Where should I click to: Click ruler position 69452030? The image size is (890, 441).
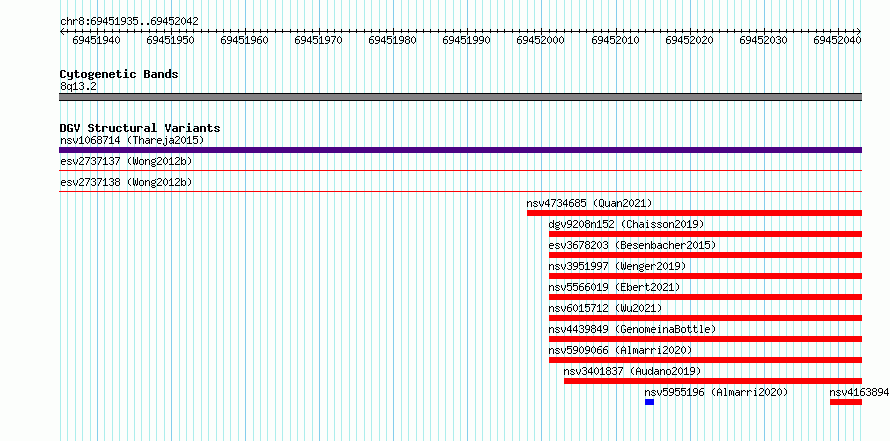(763, 40)
